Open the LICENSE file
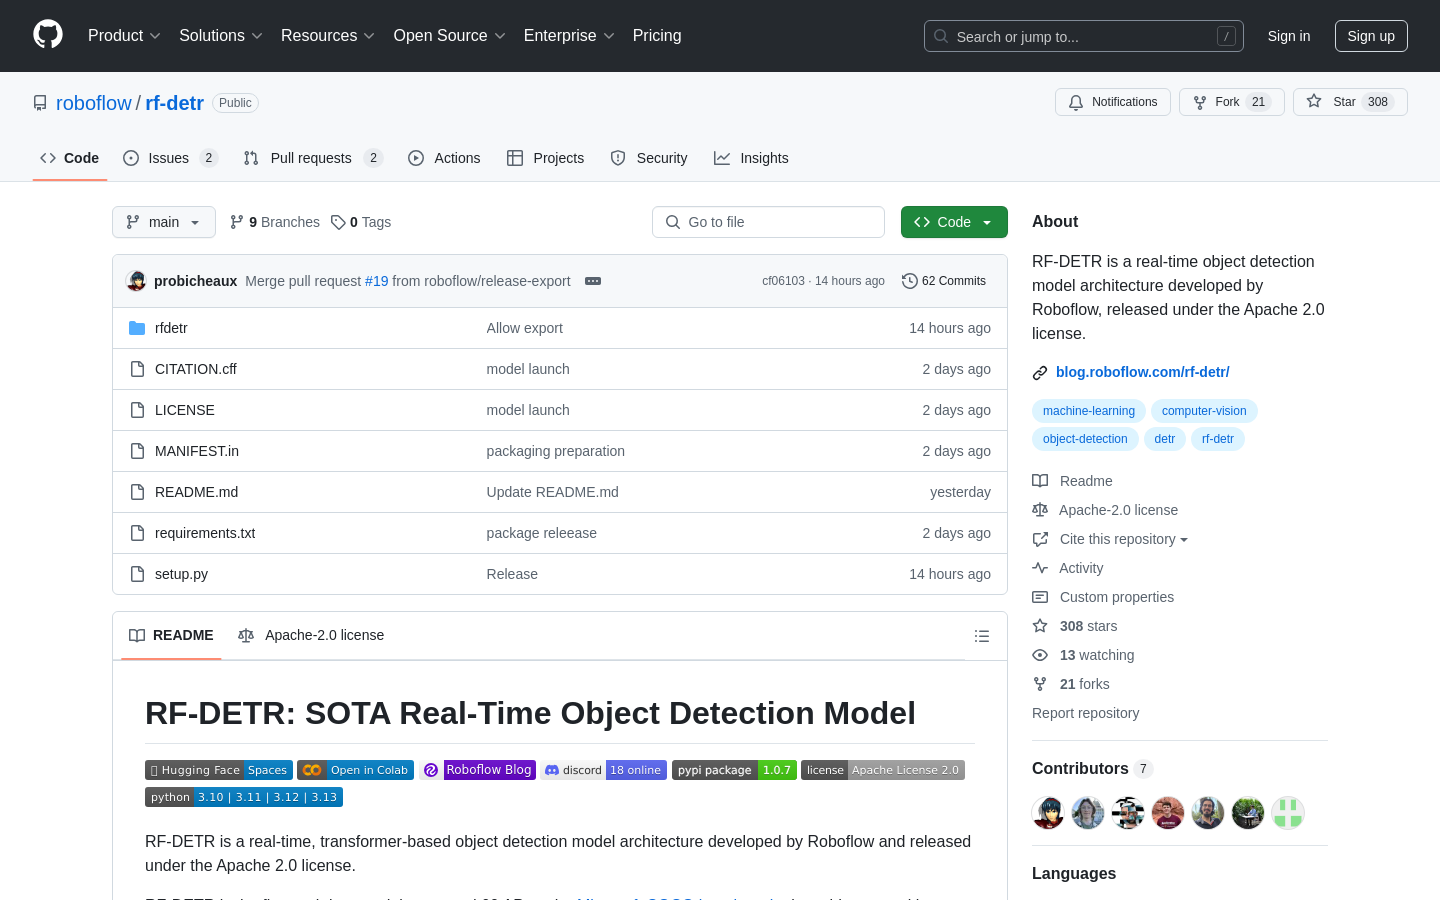Screen dimensions: 1440x900 point(185,410)
